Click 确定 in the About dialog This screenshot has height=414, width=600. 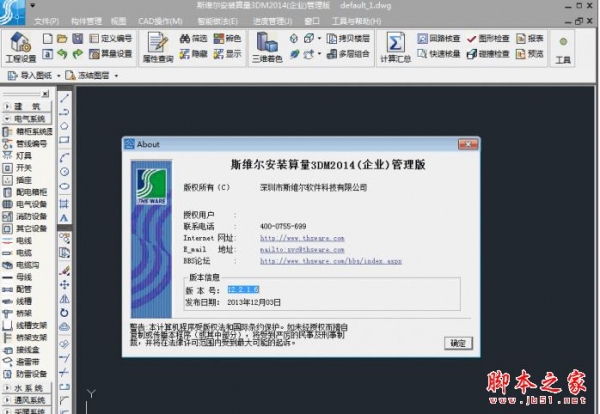(458, 343)
